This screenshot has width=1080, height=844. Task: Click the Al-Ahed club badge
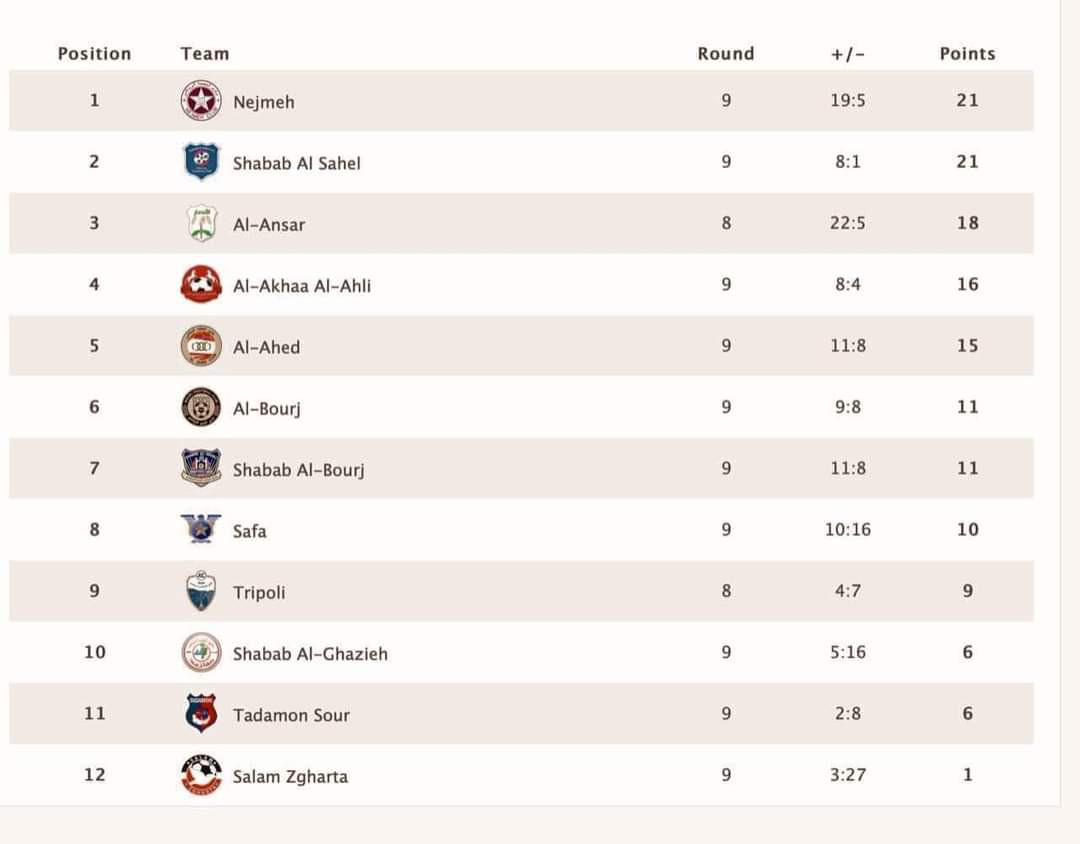tap(201, 346)
